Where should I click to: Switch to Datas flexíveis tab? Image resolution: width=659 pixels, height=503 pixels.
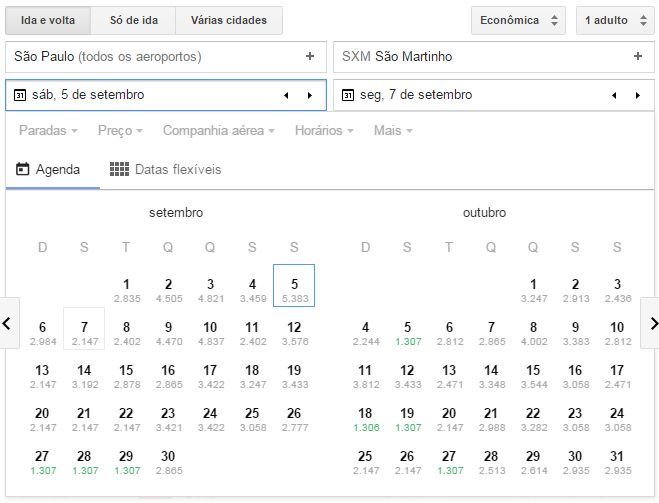coord(165,169)
